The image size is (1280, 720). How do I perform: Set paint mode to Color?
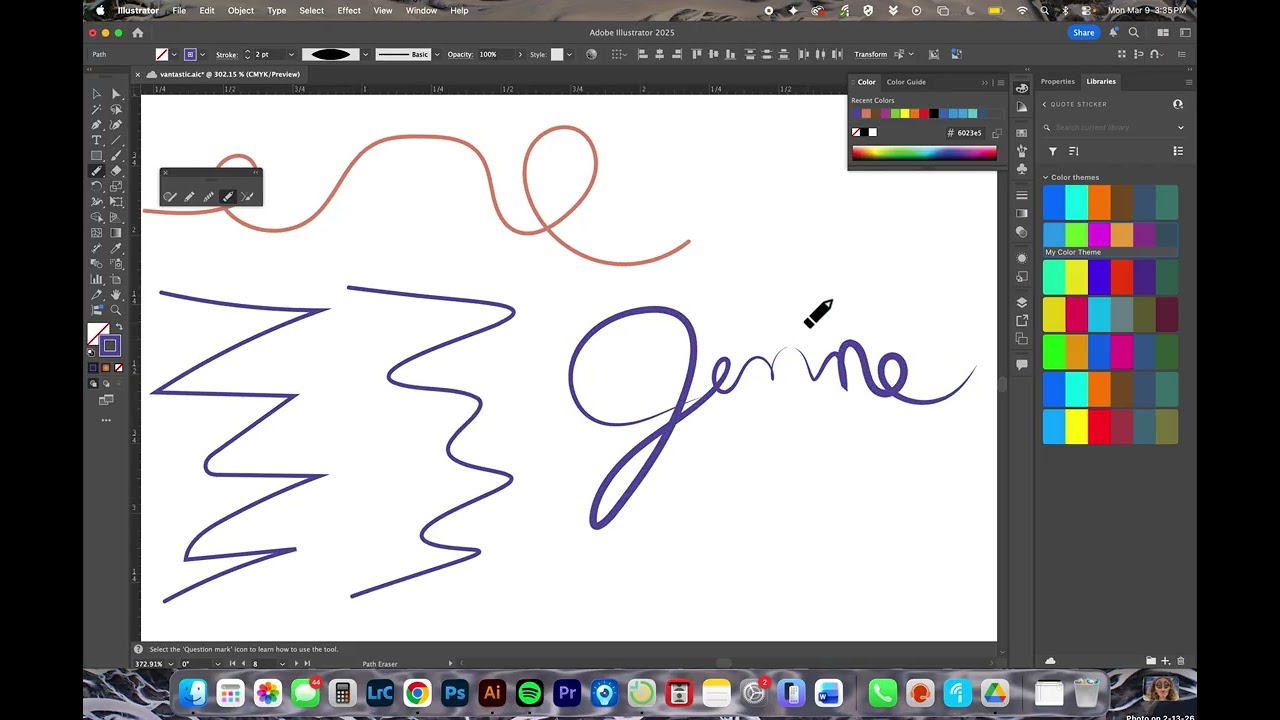93,368
